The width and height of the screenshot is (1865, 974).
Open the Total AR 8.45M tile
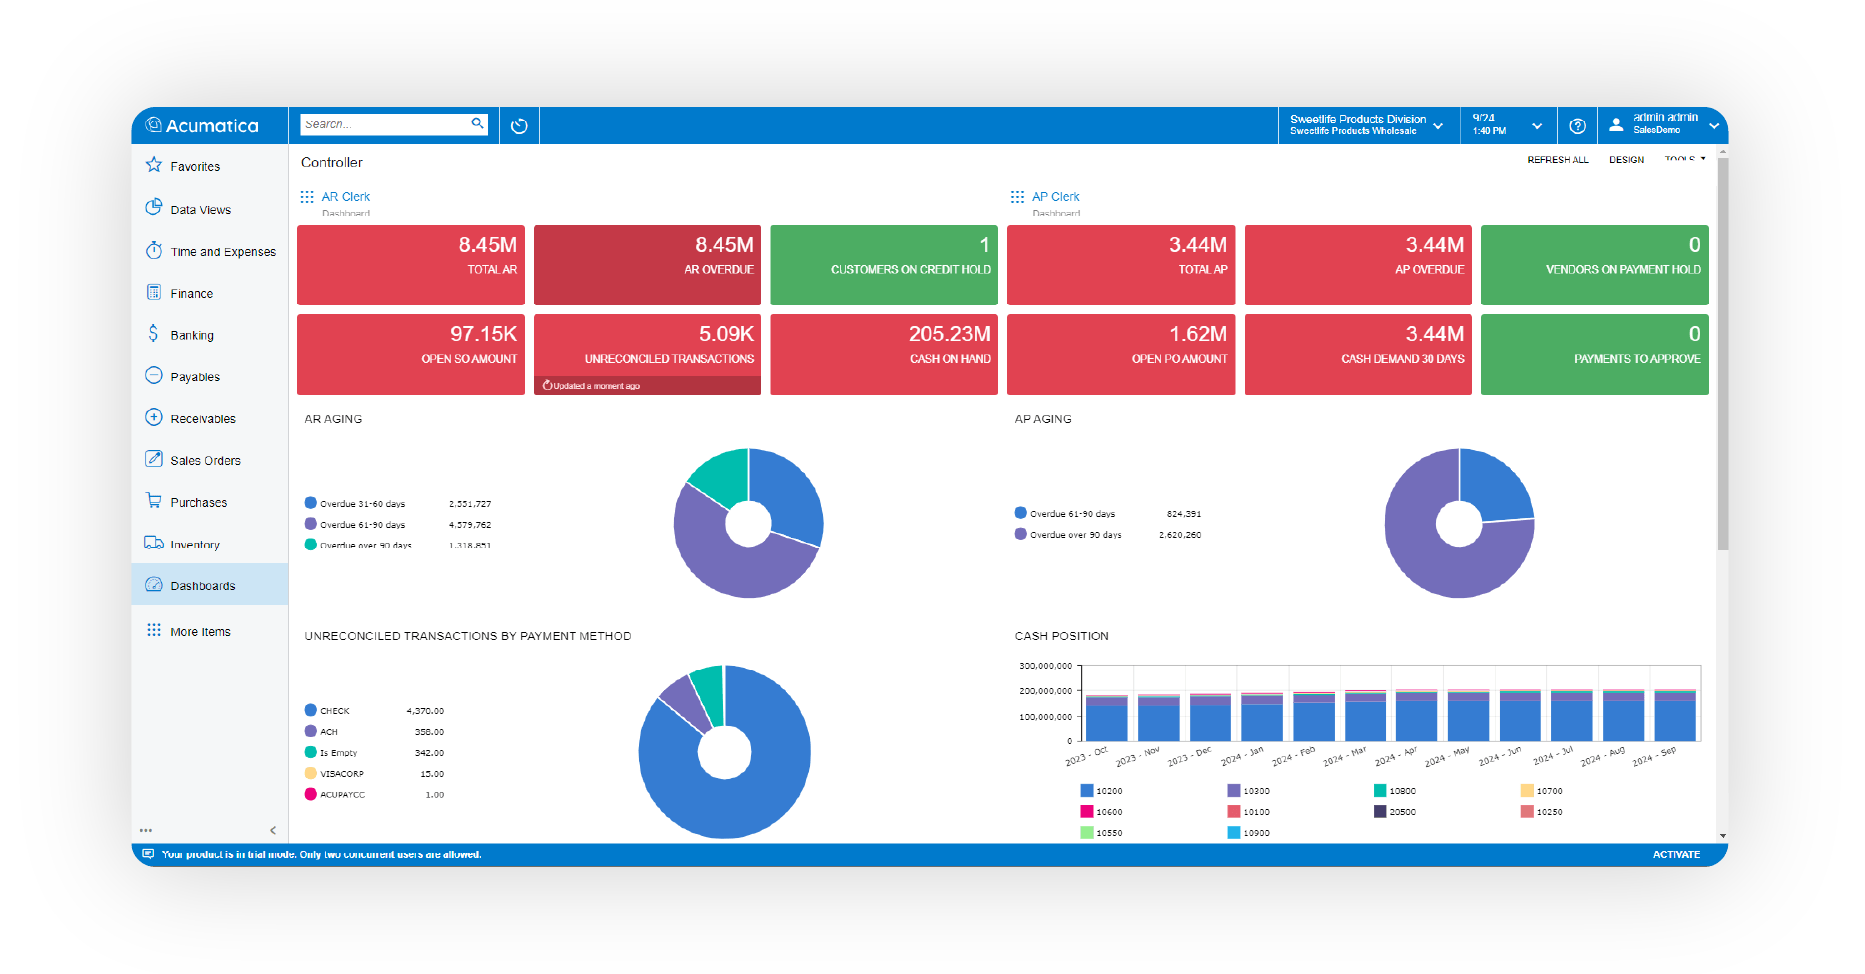(x=411, y=265)
